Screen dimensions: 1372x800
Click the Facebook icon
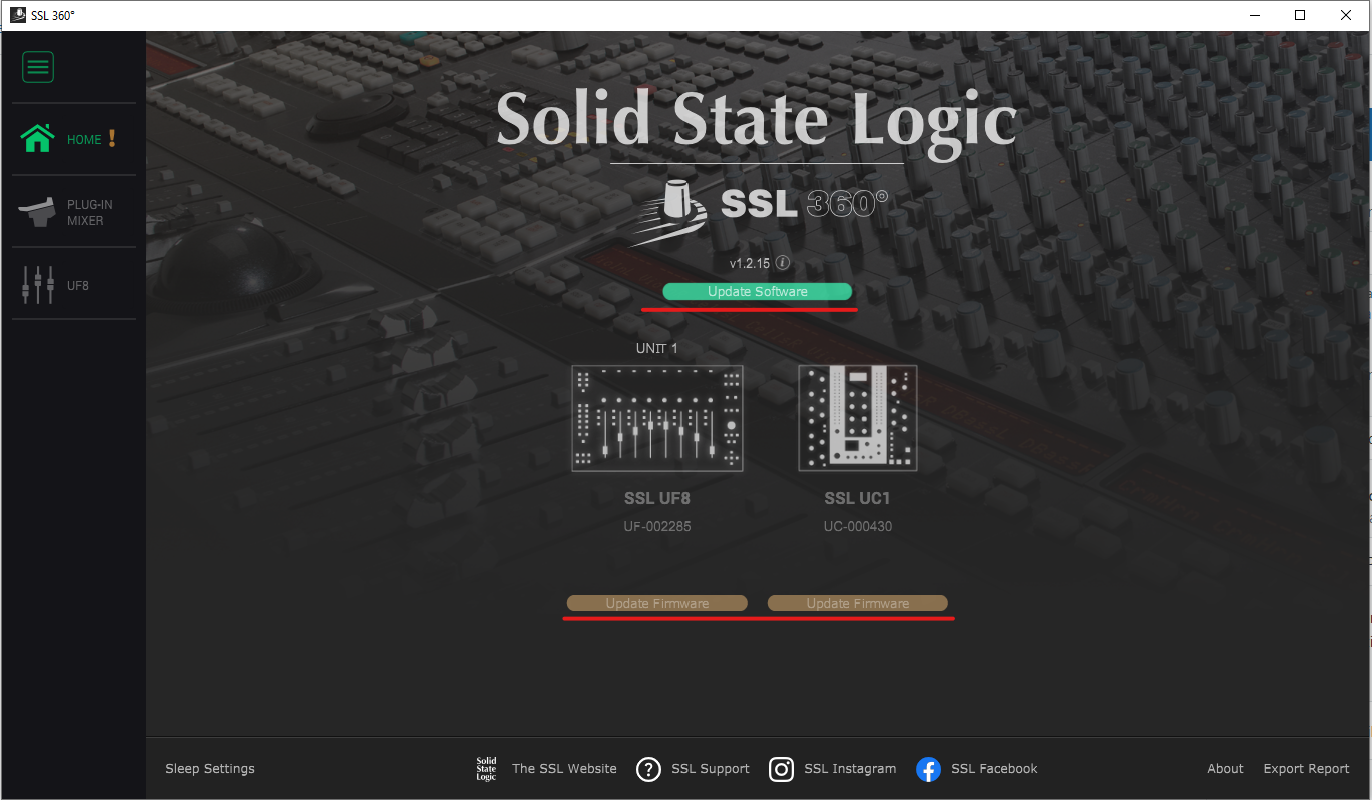tap(928, 769)
